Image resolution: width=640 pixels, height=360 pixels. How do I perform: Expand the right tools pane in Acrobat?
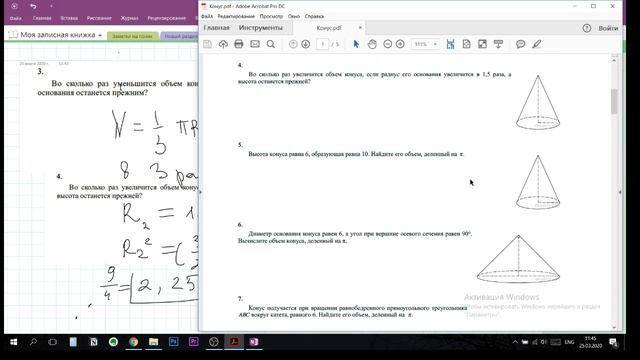tap(620, 192)
